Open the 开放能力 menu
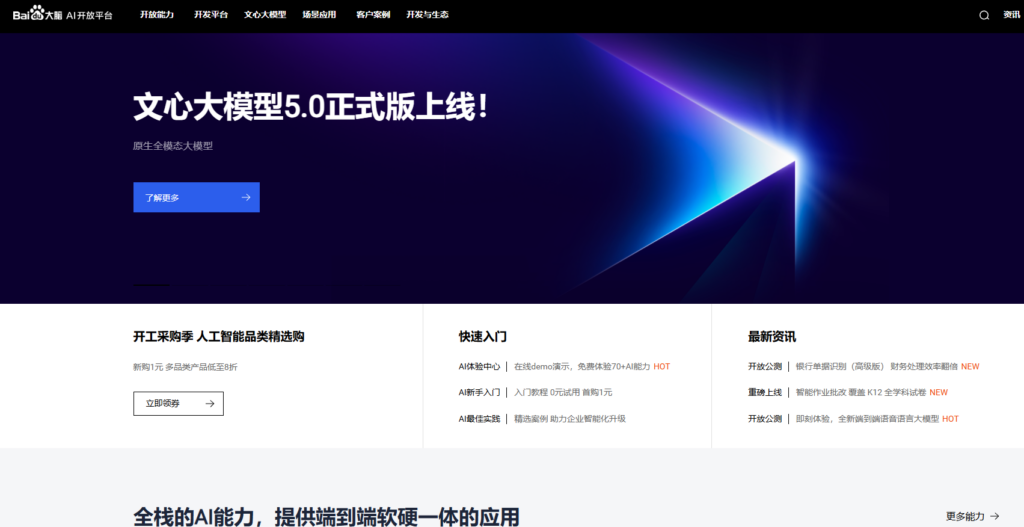 coord(157,14)
